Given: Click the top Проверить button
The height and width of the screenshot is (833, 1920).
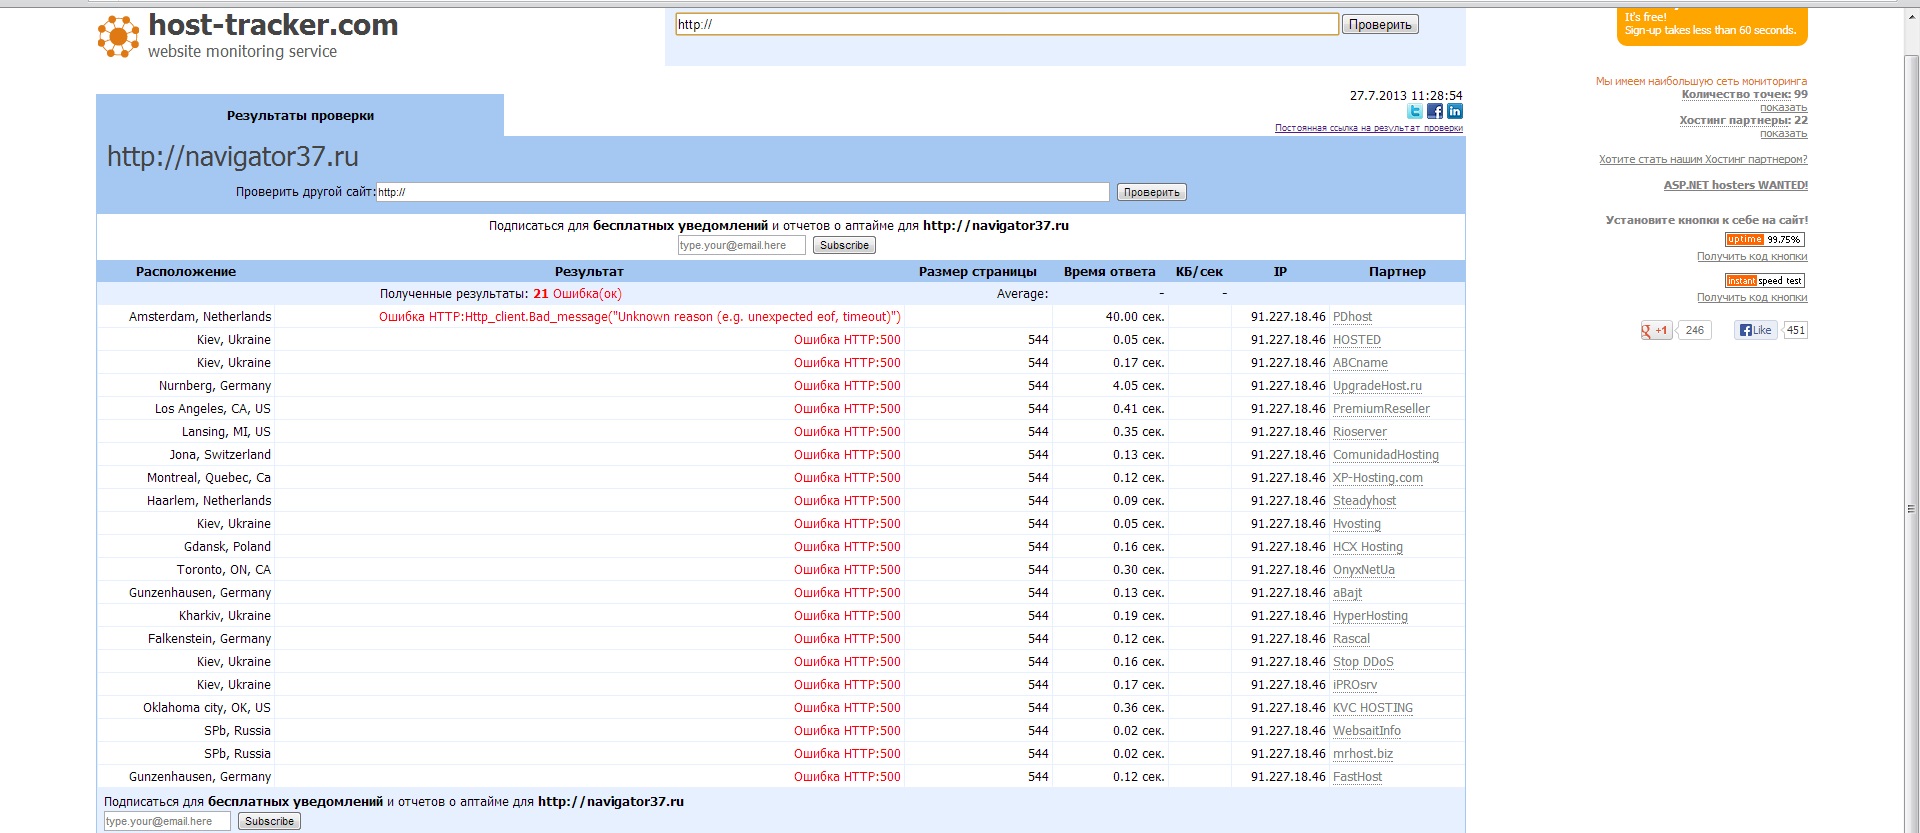Looking at the screenshot, I should click(1380, 24).
